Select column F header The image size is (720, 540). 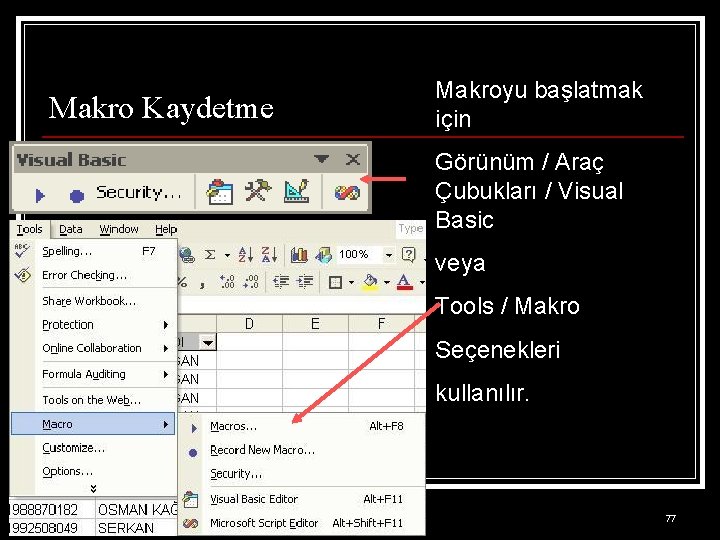click(x=381, y=324)
